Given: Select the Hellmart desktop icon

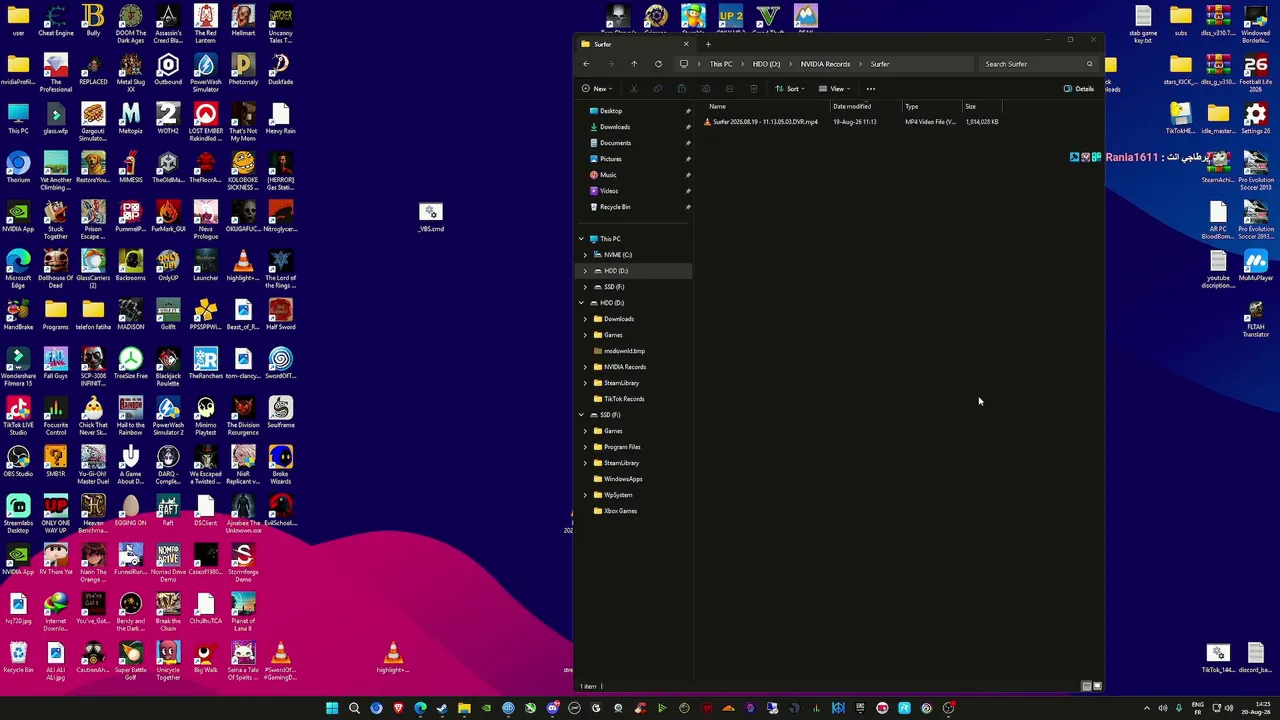Looking at the screenshot, I should tap(243, 21).
